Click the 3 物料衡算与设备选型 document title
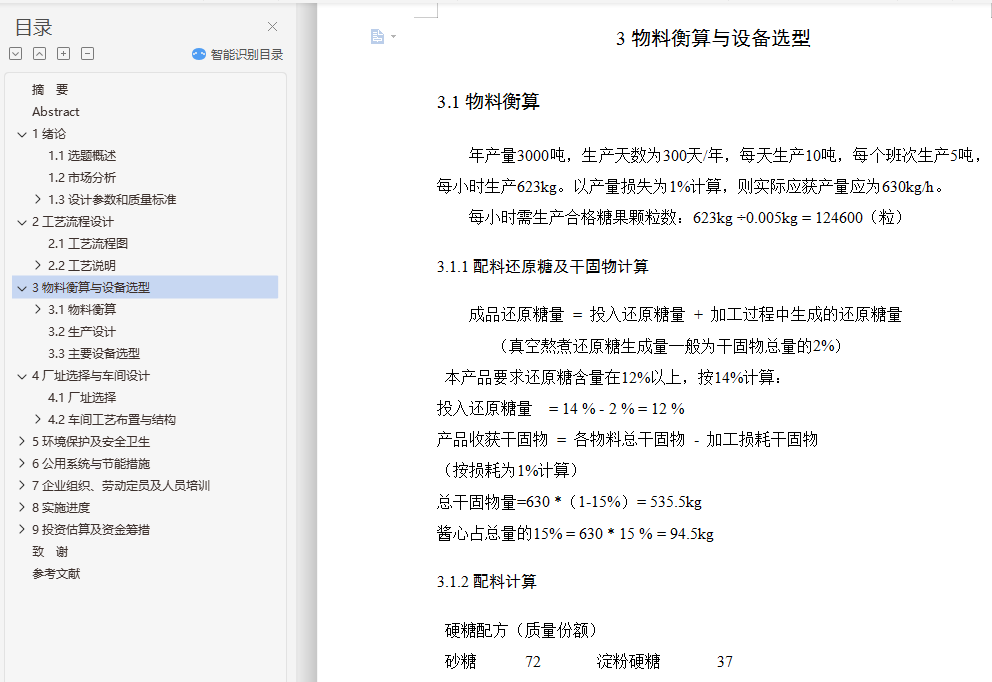This screenshot has height=682, width=992. pos(713,38)
